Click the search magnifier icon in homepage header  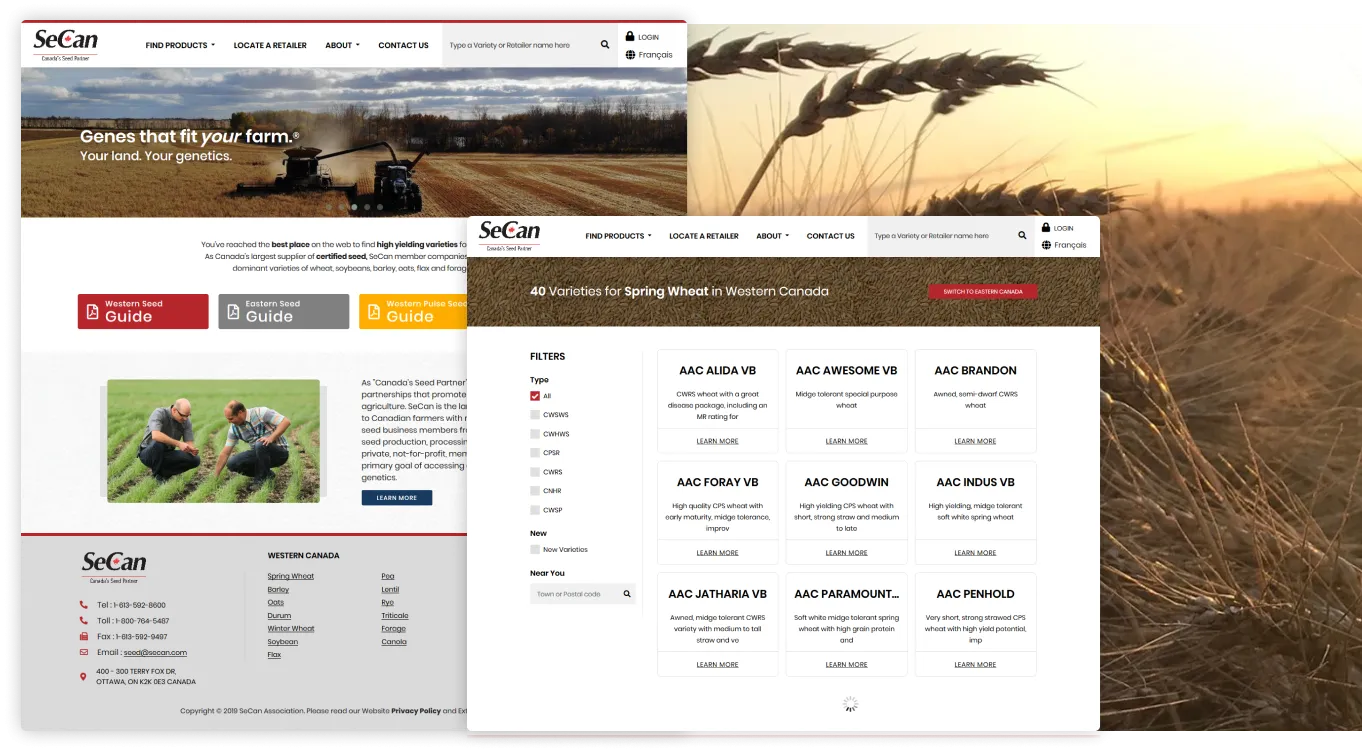click(605, 45)
